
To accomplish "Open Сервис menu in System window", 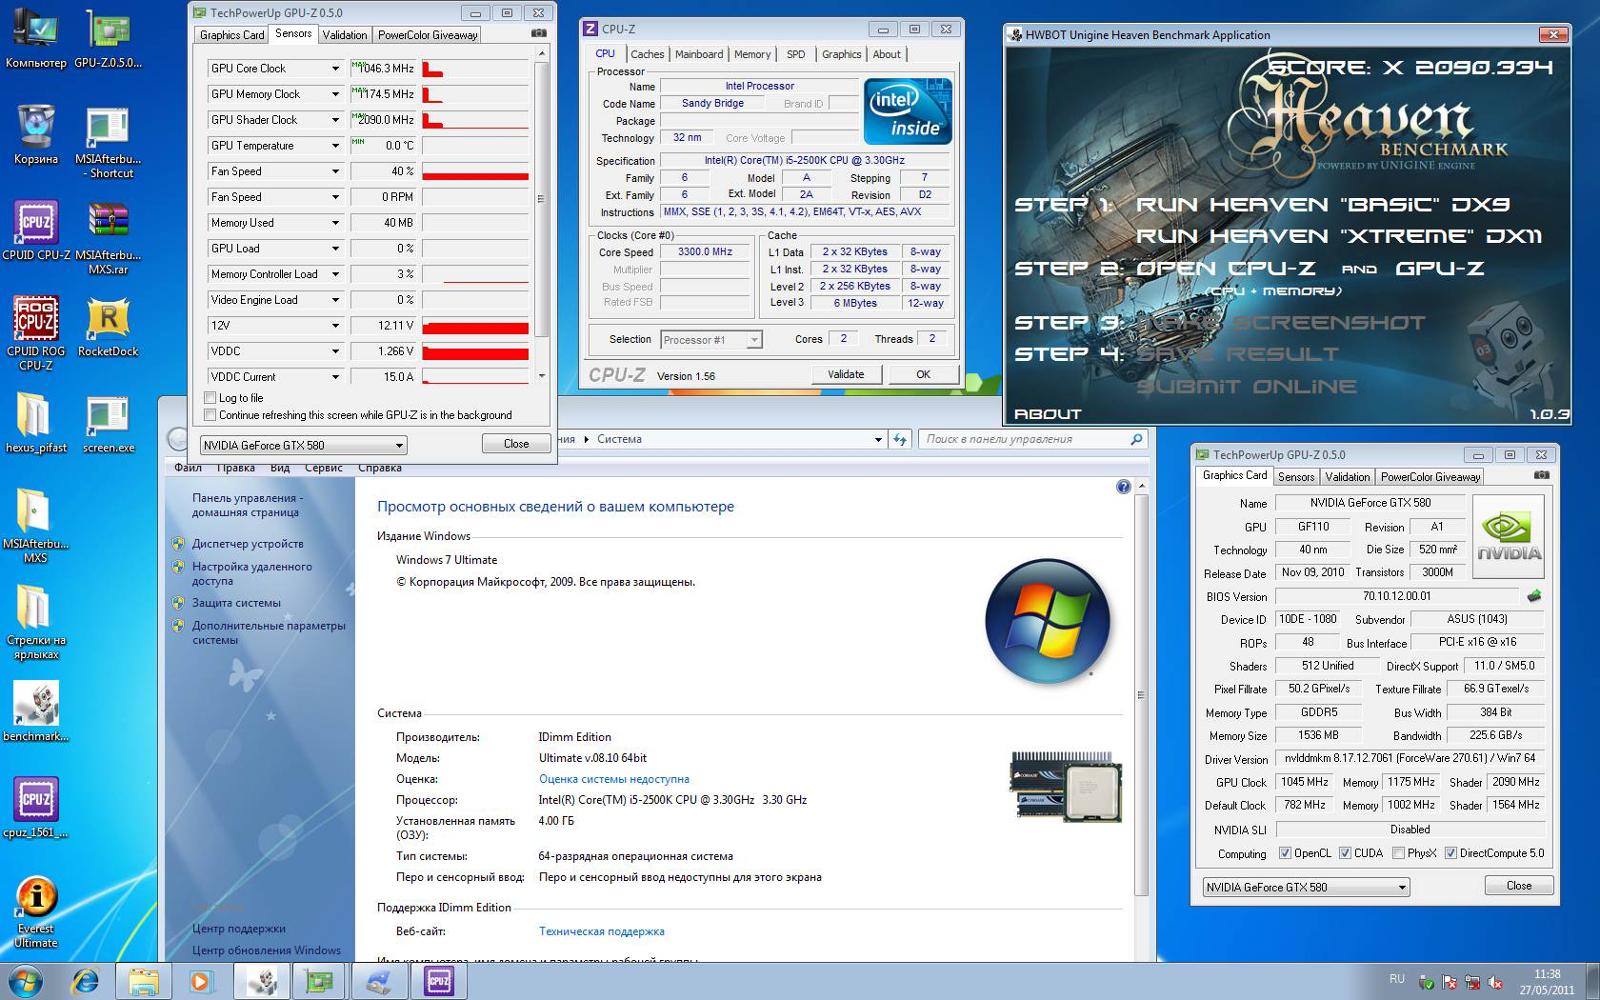I will 324,468.
